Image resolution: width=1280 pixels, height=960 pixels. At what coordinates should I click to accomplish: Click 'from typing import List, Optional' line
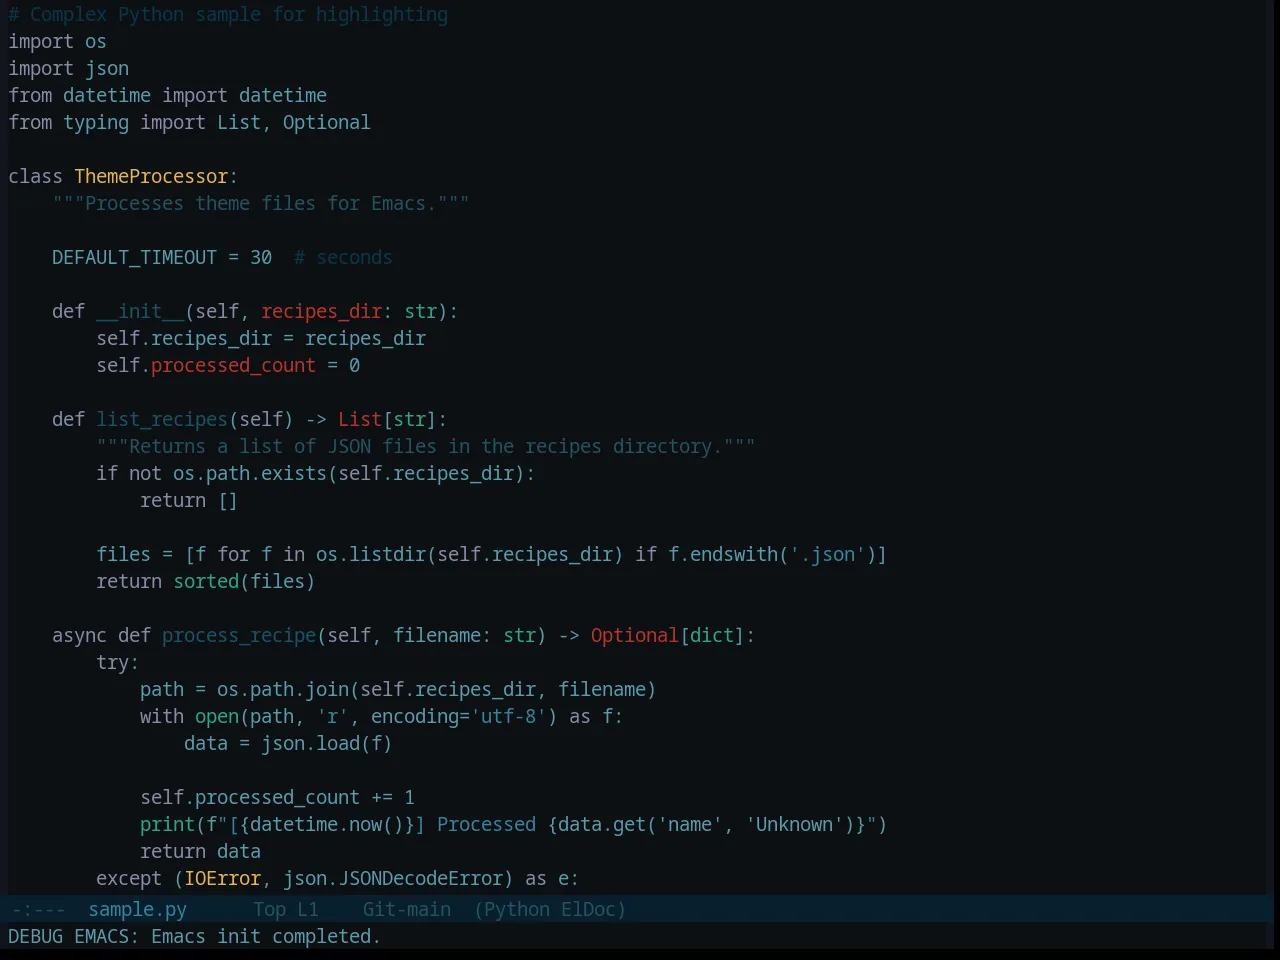tap(189, 122)
